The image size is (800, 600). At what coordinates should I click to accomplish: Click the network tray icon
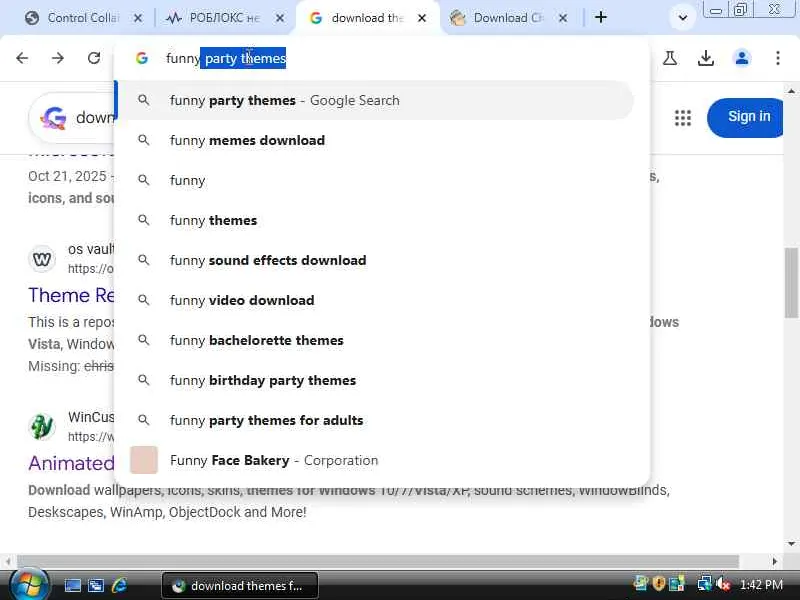click(704, 584)
